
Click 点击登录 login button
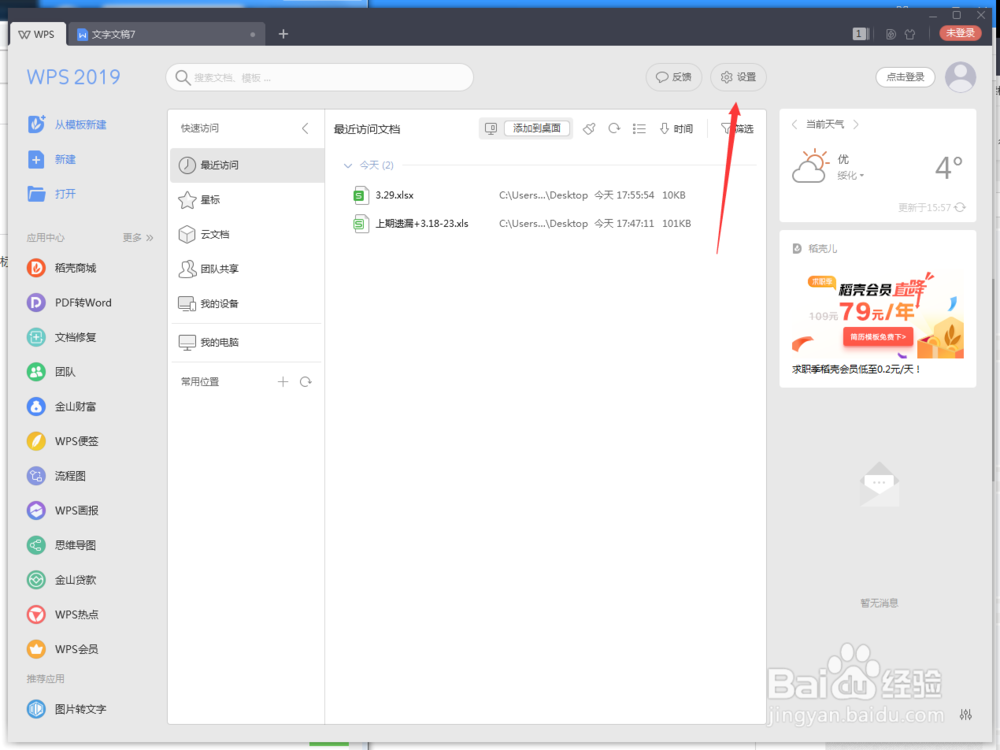905,77
